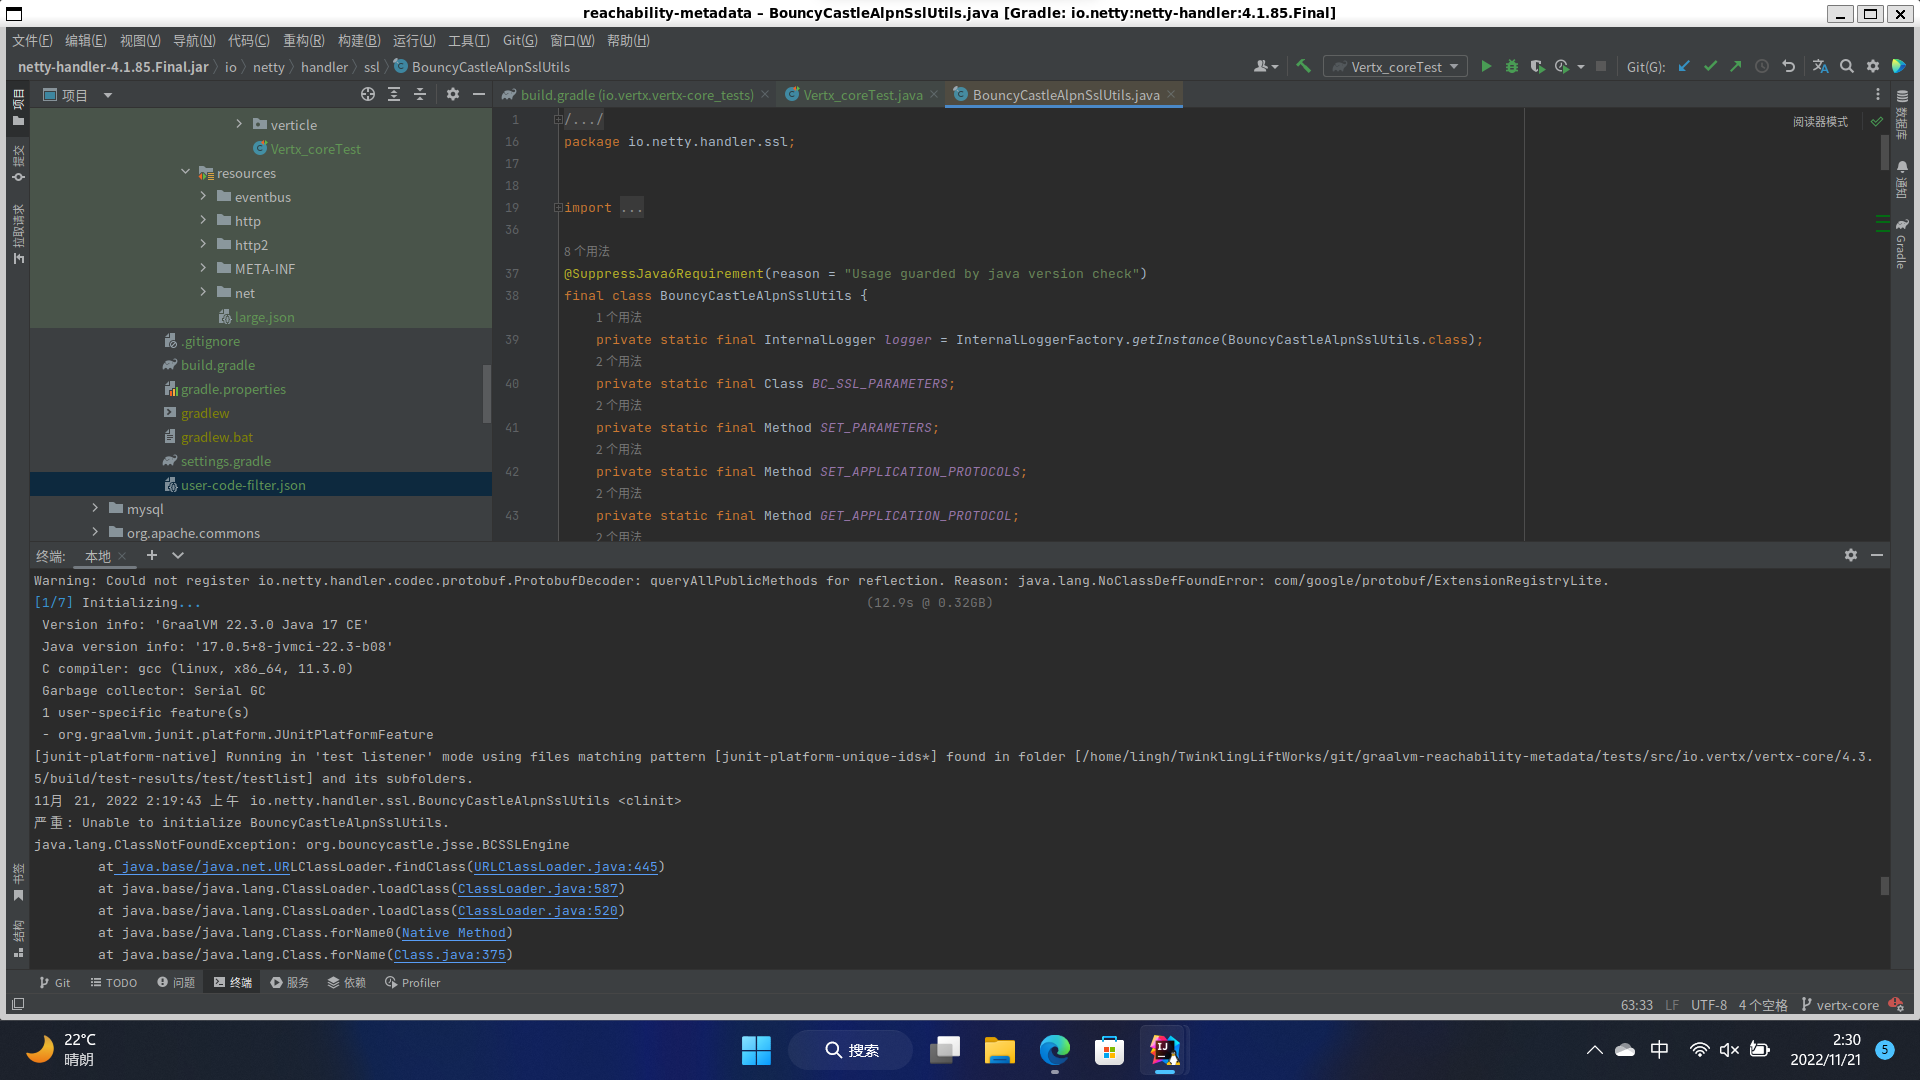Update project from Git (pull arrow)
The width and height of the screenshot is (1920, 1080).
point(1684,66)
